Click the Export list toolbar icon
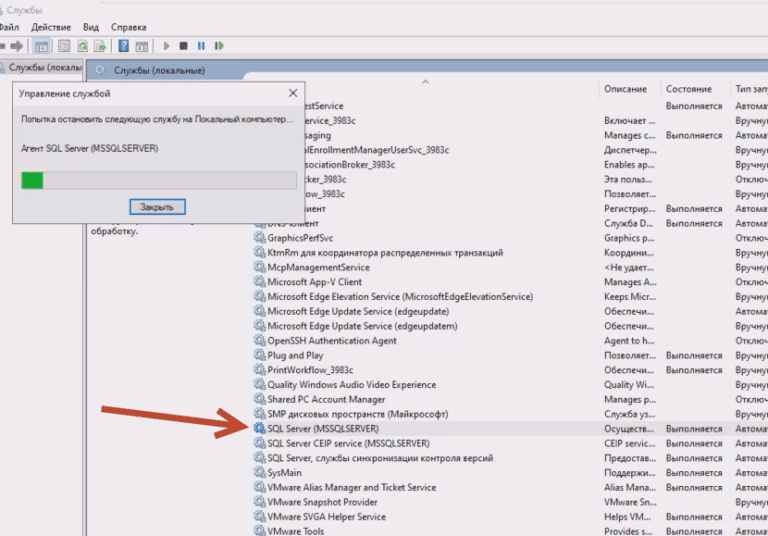This screenshot has width=768, height=536. [x=100, y=46]
